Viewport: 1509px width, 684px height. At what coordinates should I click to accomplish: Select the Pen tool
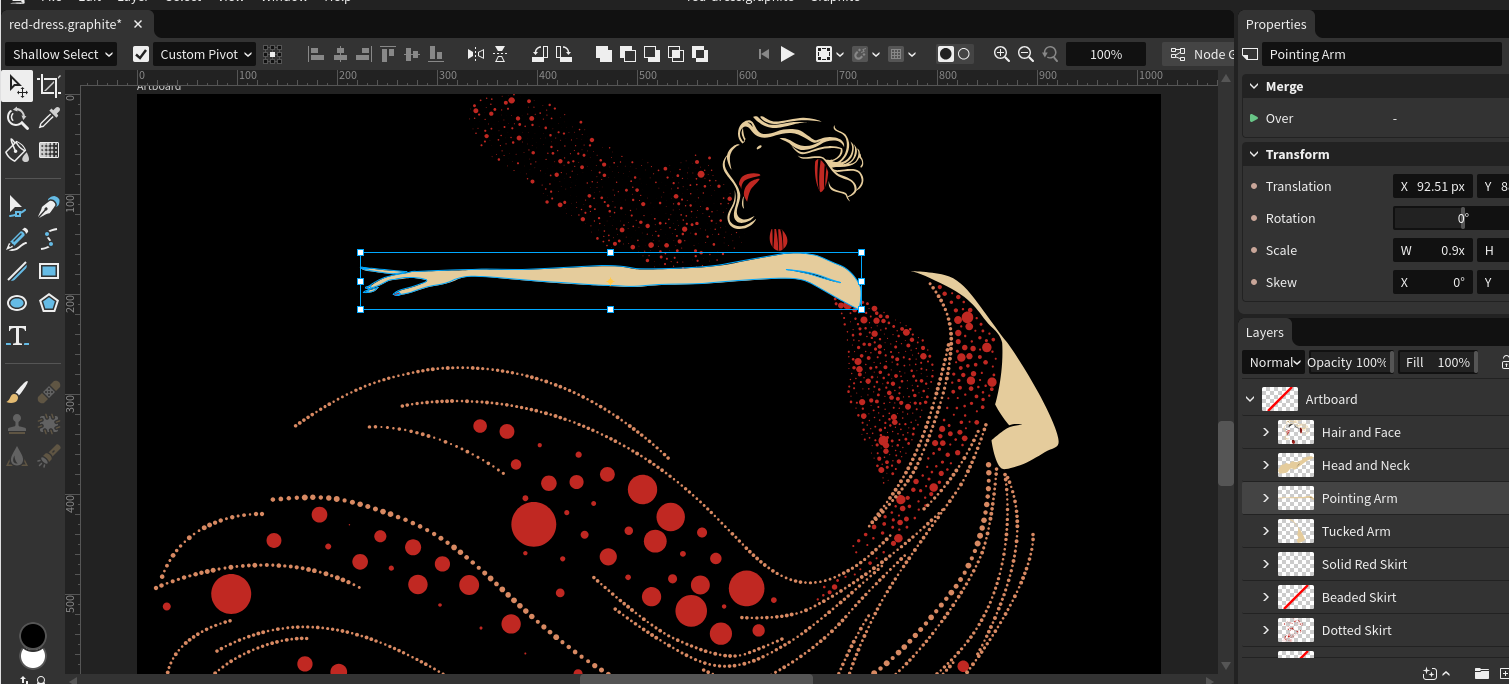point(48,207)
